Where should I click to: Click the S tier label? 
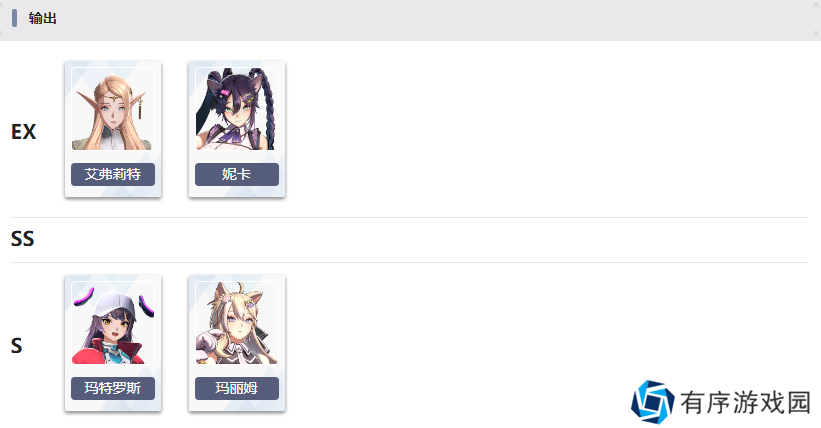(x=17, y=346)
